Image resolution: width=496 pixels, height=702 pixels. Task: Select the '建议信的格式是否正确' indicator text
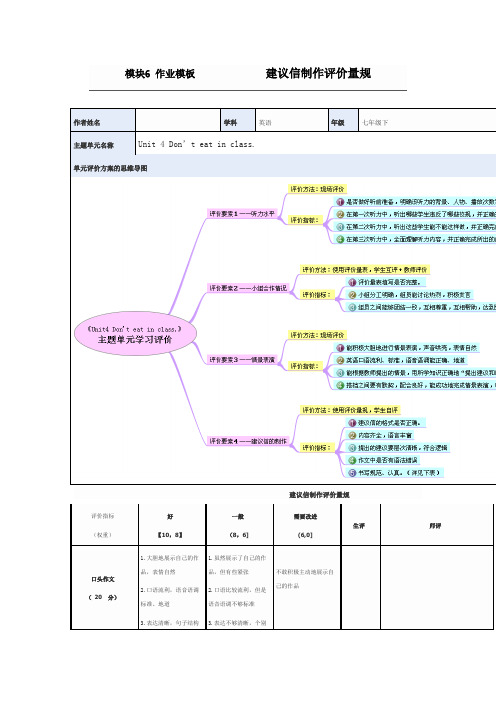(389, 422)
